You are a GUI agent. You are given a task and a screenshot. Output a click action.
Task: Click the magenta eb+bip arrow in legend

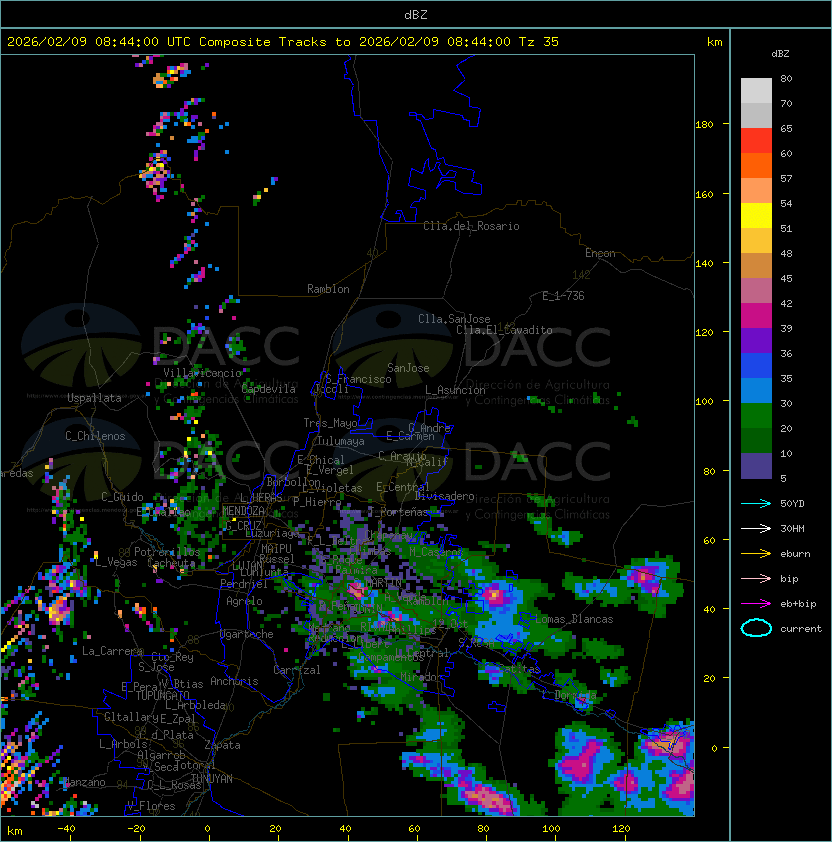click(756, 604)
